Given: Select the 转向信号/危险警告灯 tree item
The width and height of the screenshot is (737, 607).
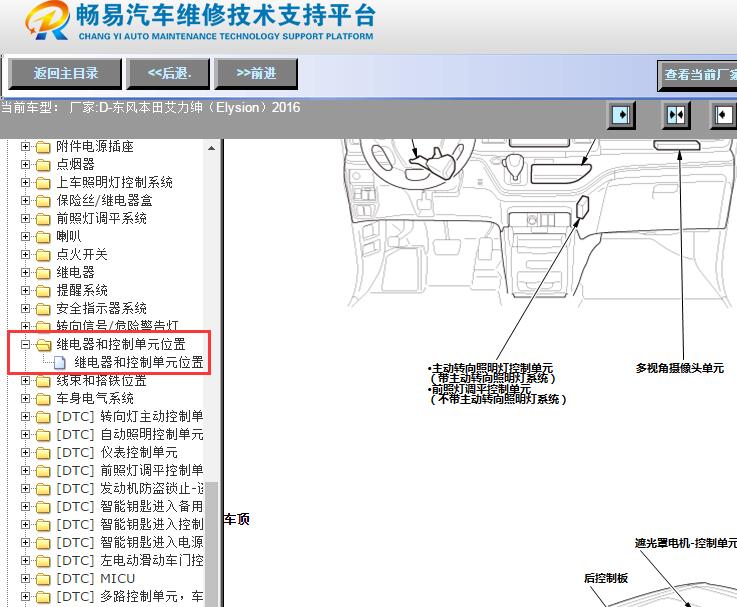Looking at the screenshot, I should [117, 325].
